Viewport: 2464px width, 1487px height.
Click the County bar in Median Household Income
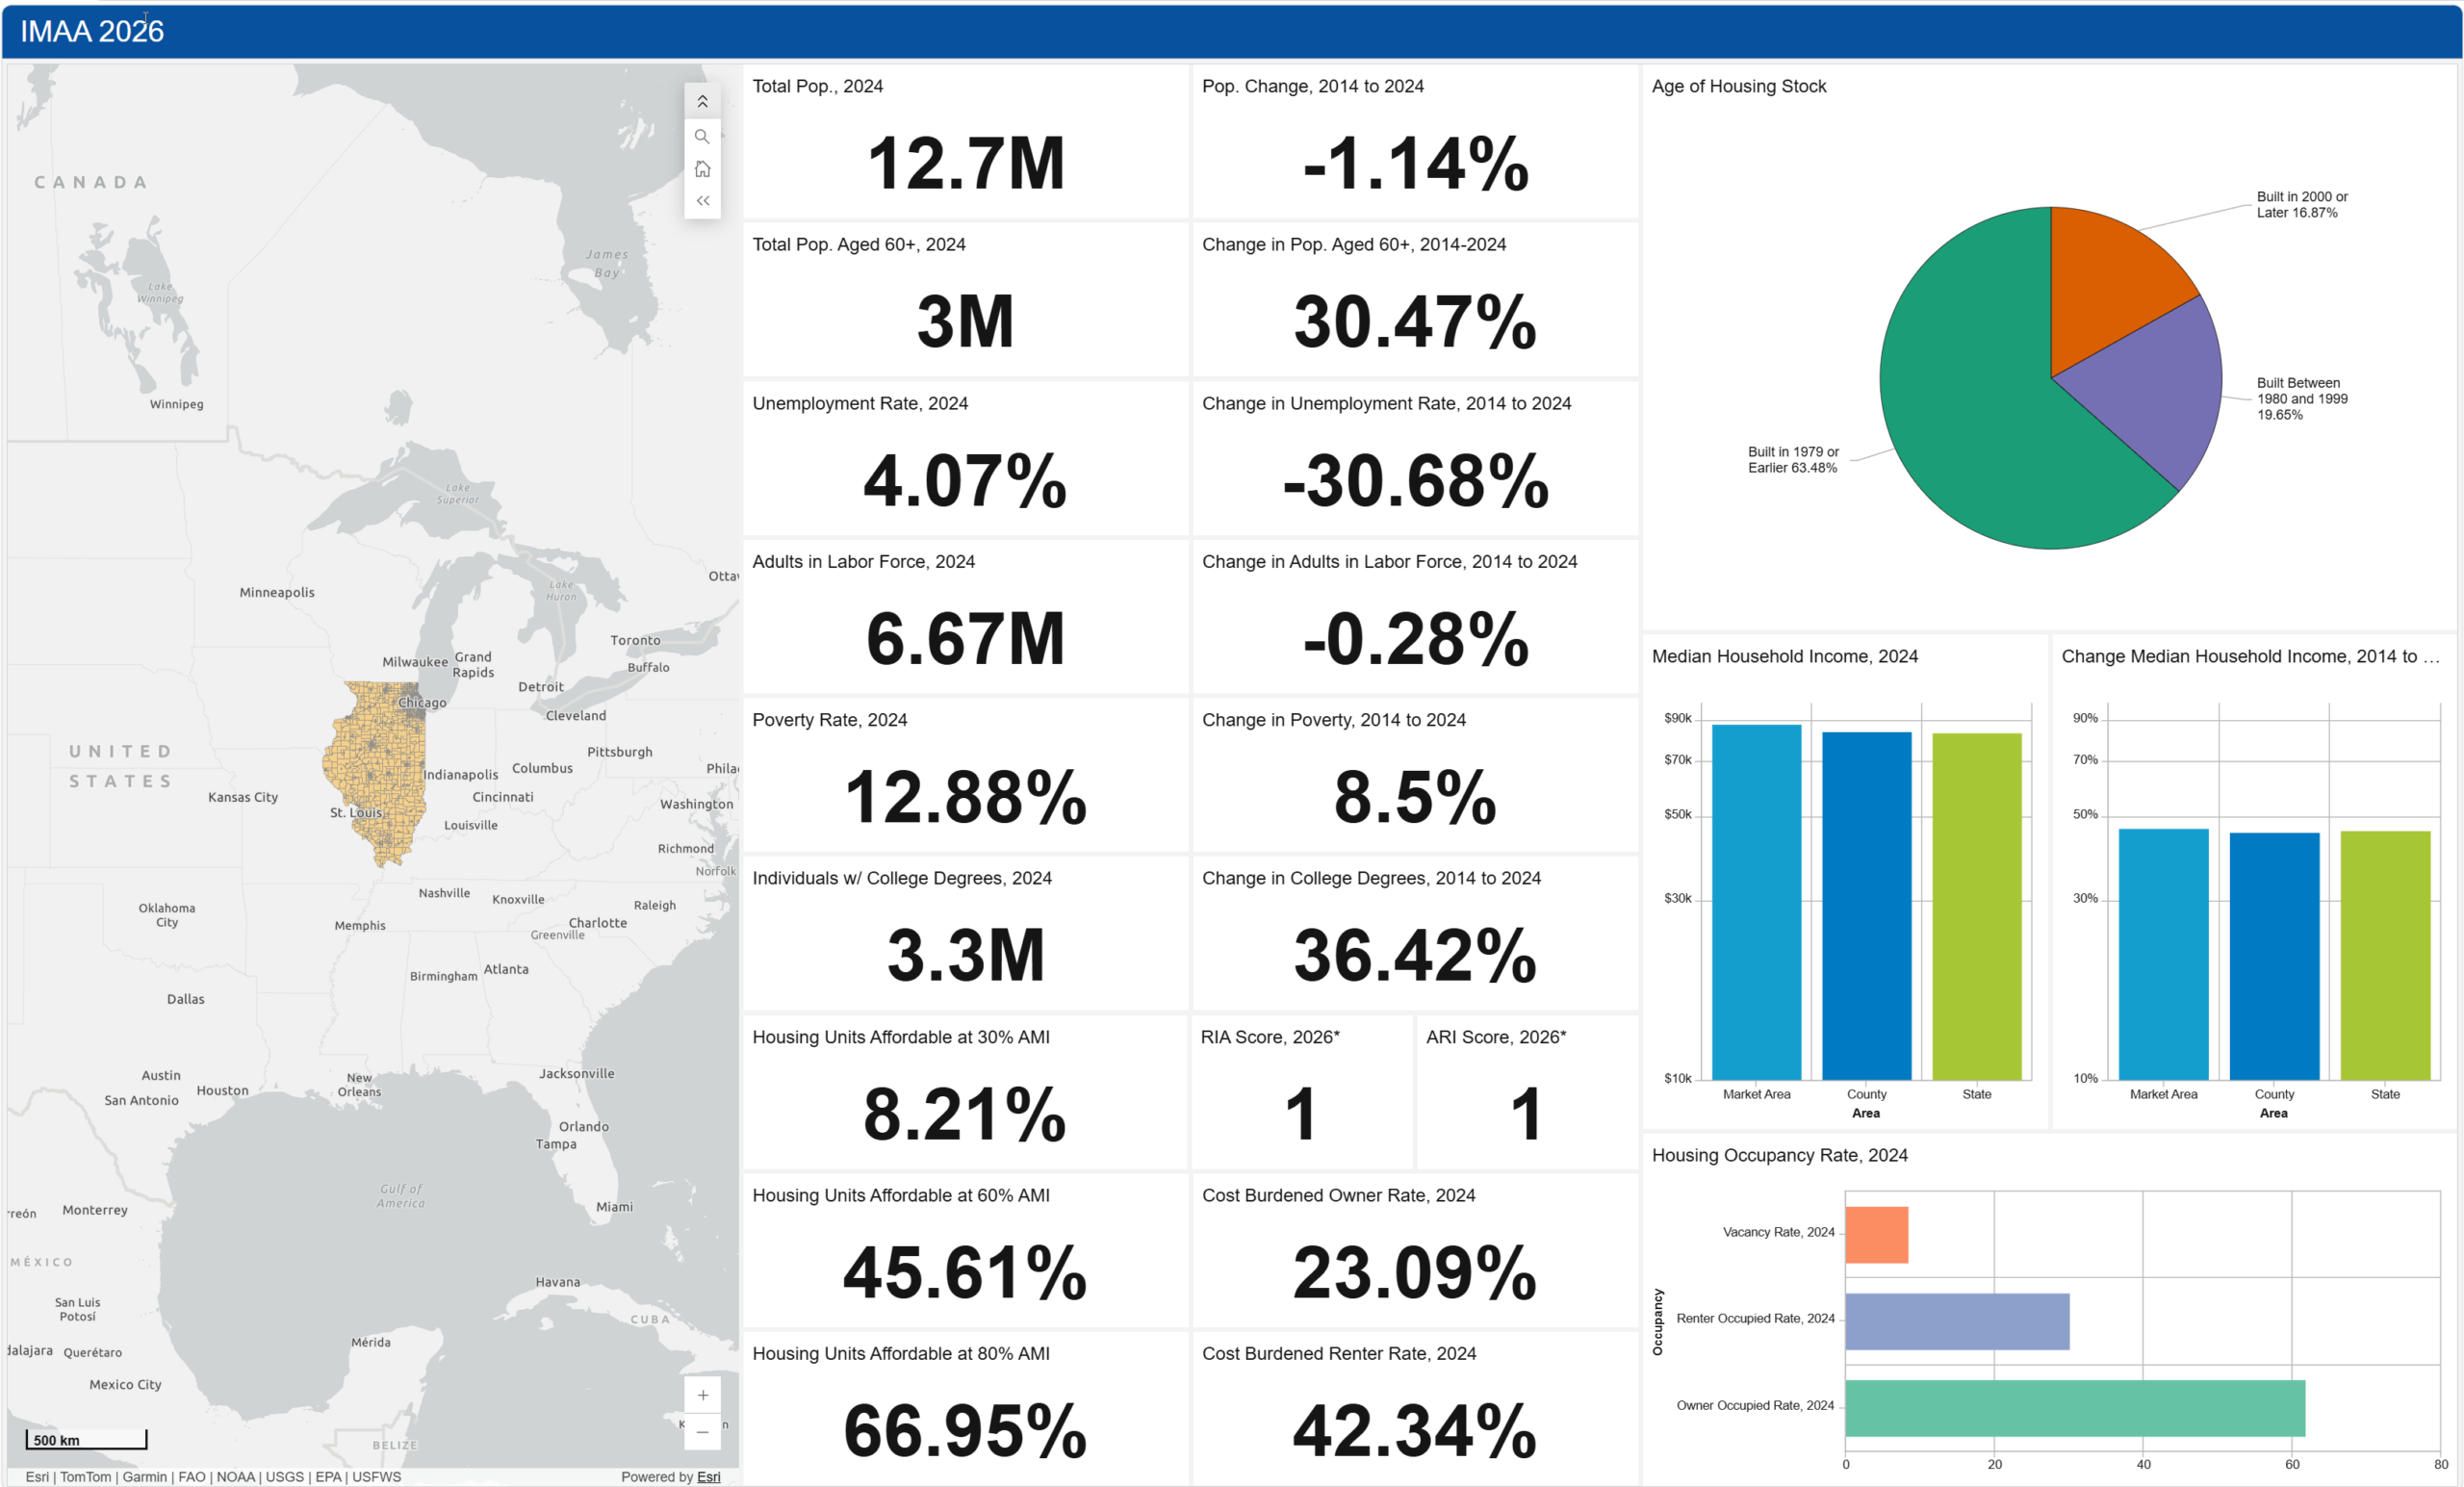pos(1866,906)
